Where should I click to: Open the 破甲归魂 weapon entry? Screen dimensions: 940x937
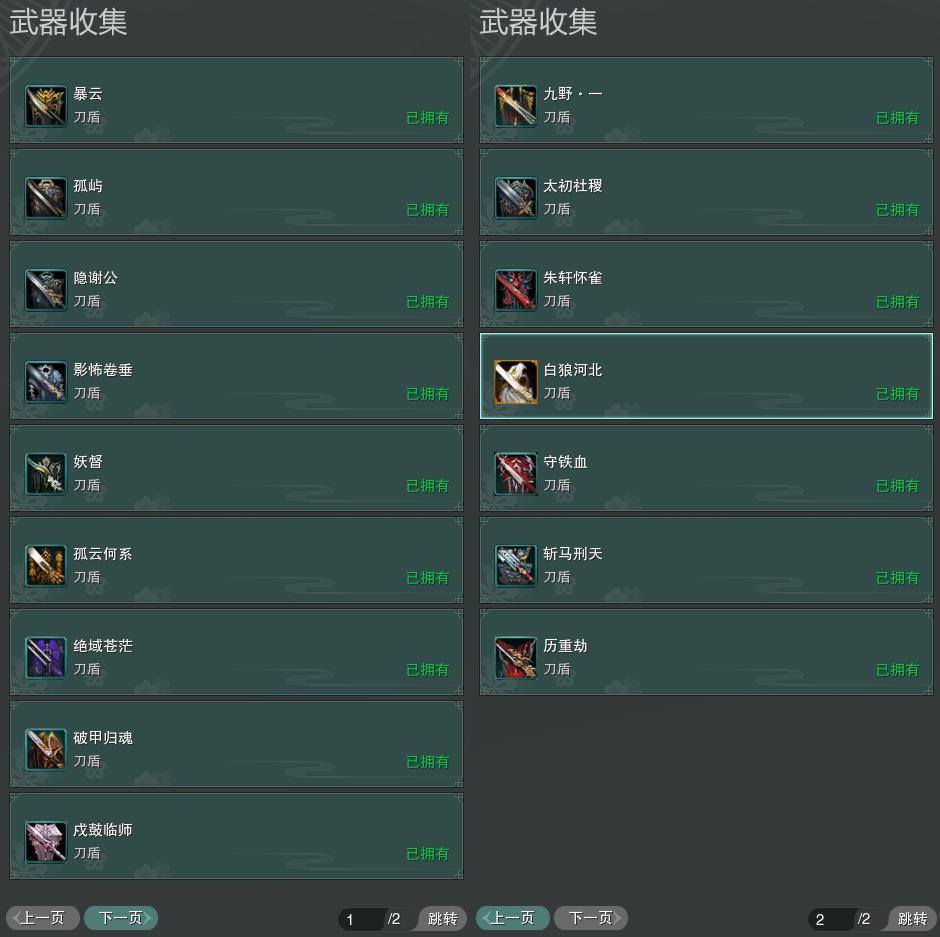(x=236, y=744)
